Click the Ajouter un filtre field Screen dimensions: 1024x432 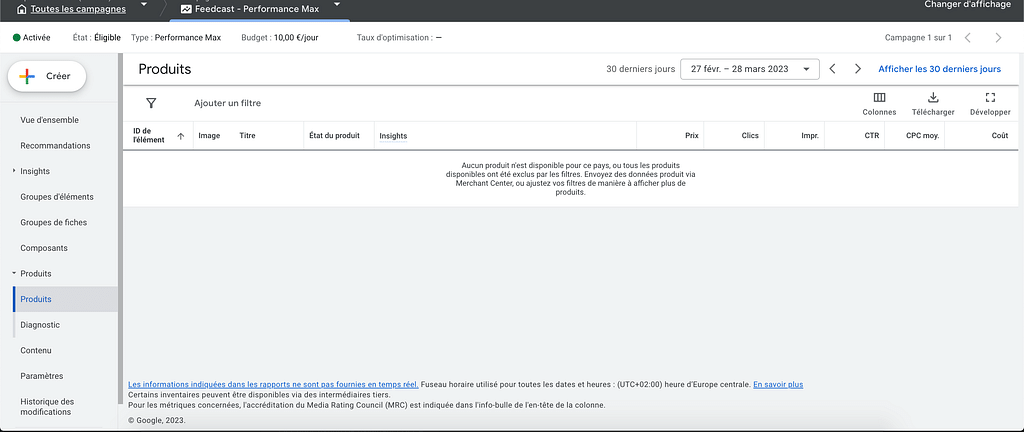[x=227, y=103]
